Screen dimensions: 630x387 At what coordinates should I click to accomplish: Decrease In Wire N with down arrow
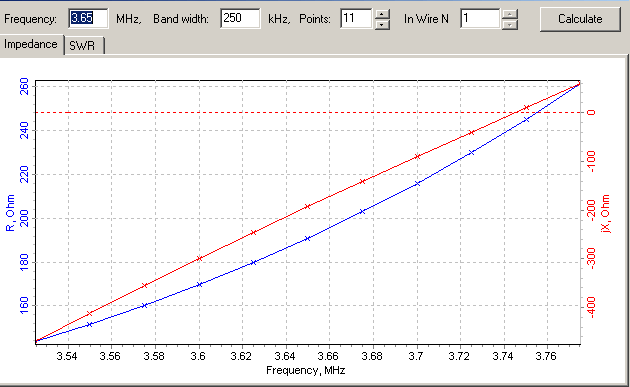(510, 24)
